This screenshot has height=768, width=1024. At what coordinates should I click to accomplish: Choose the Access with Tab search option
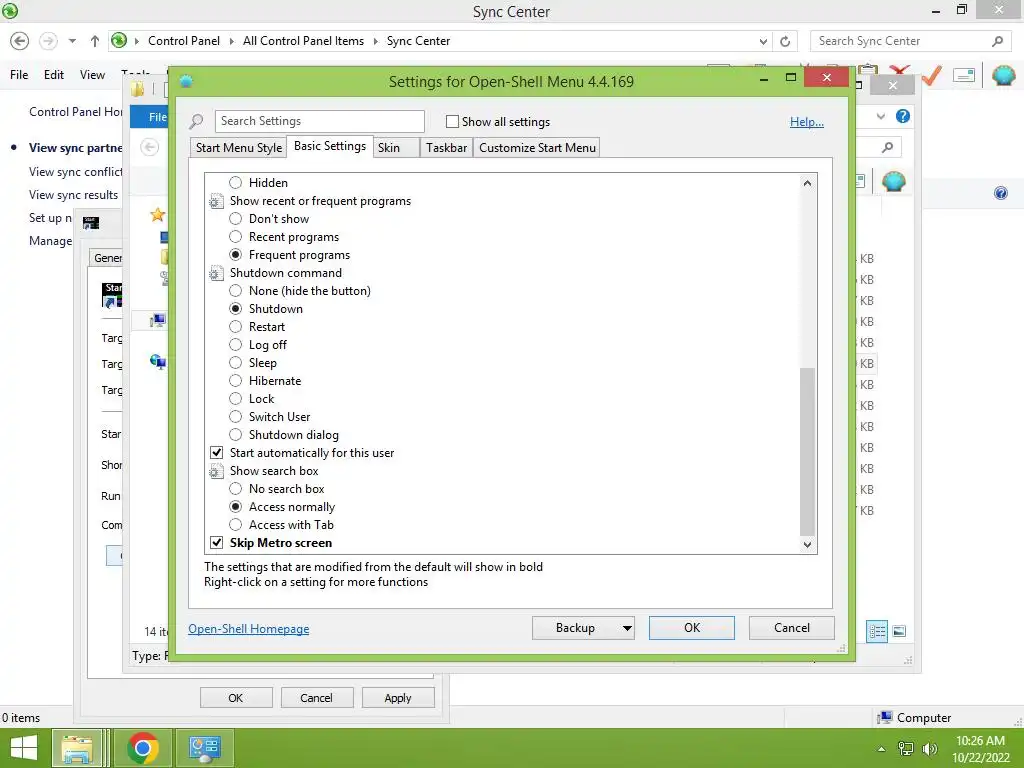pyautogui.click(x=236, y=525)
